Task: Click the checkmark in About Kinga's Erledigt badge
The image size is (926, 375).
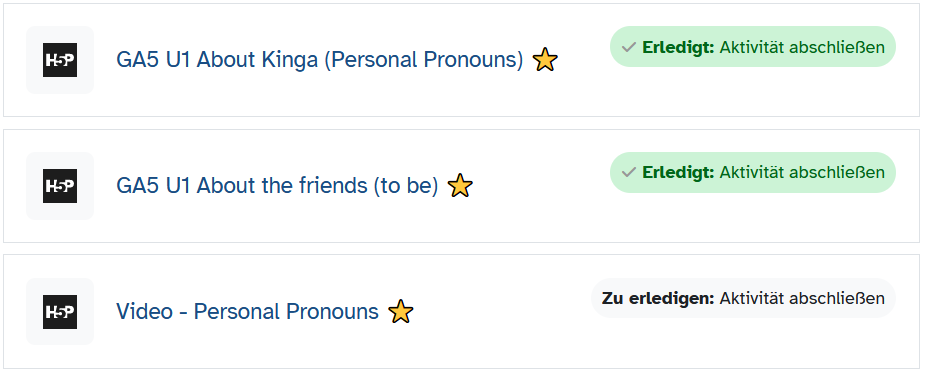Action: tap(629, 47)
